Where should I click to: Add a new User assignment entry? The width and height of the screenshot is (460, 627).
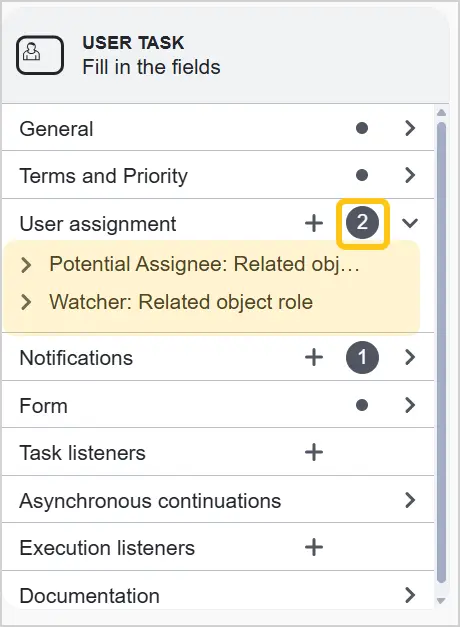click(314, 223)
